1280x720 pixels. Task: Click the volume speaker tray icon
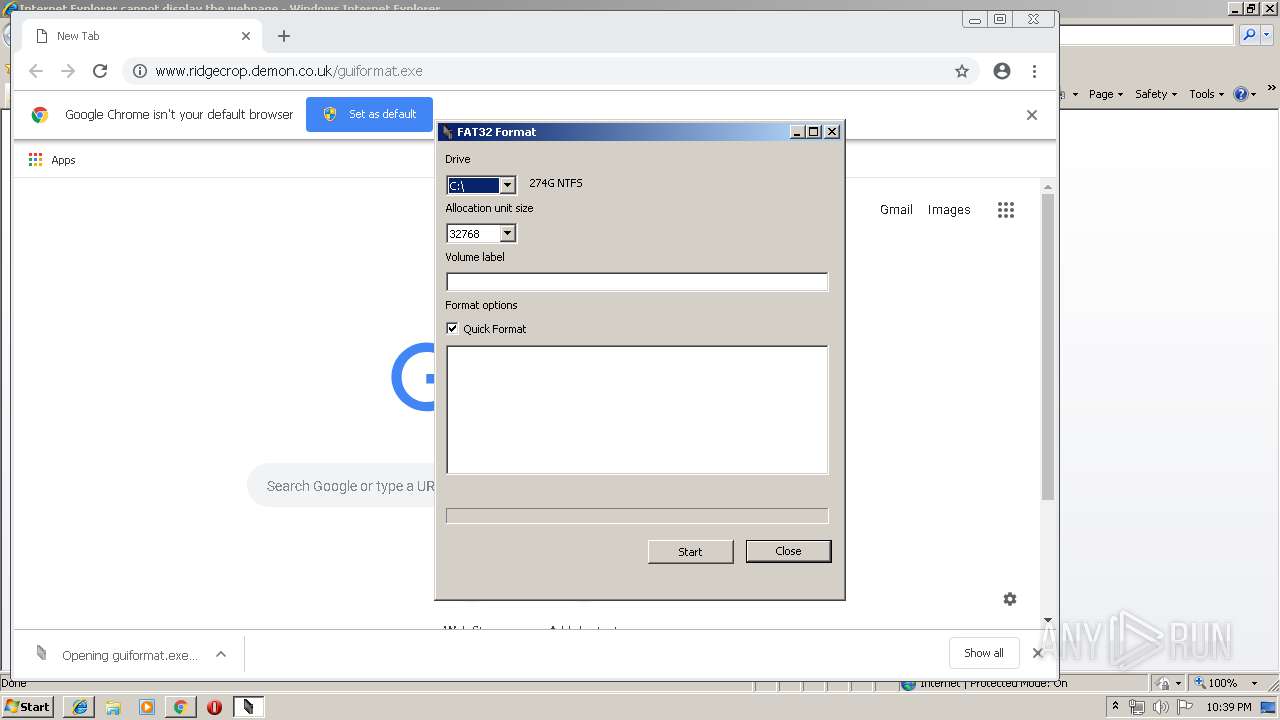click(x=1160, y=707)
